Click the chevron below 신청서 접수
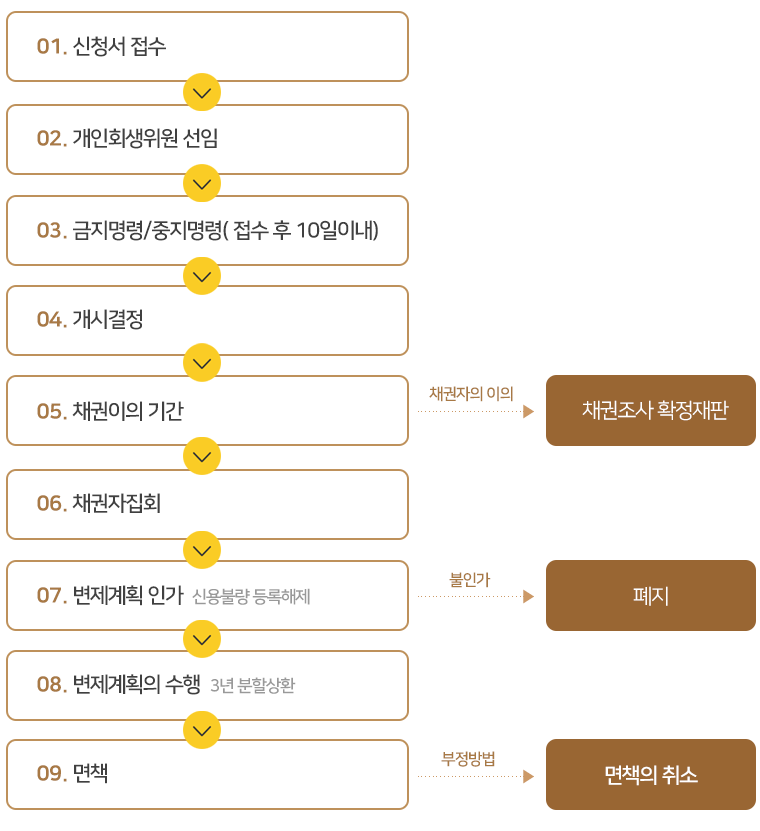760x831 pixels. (x=202, y=92)
